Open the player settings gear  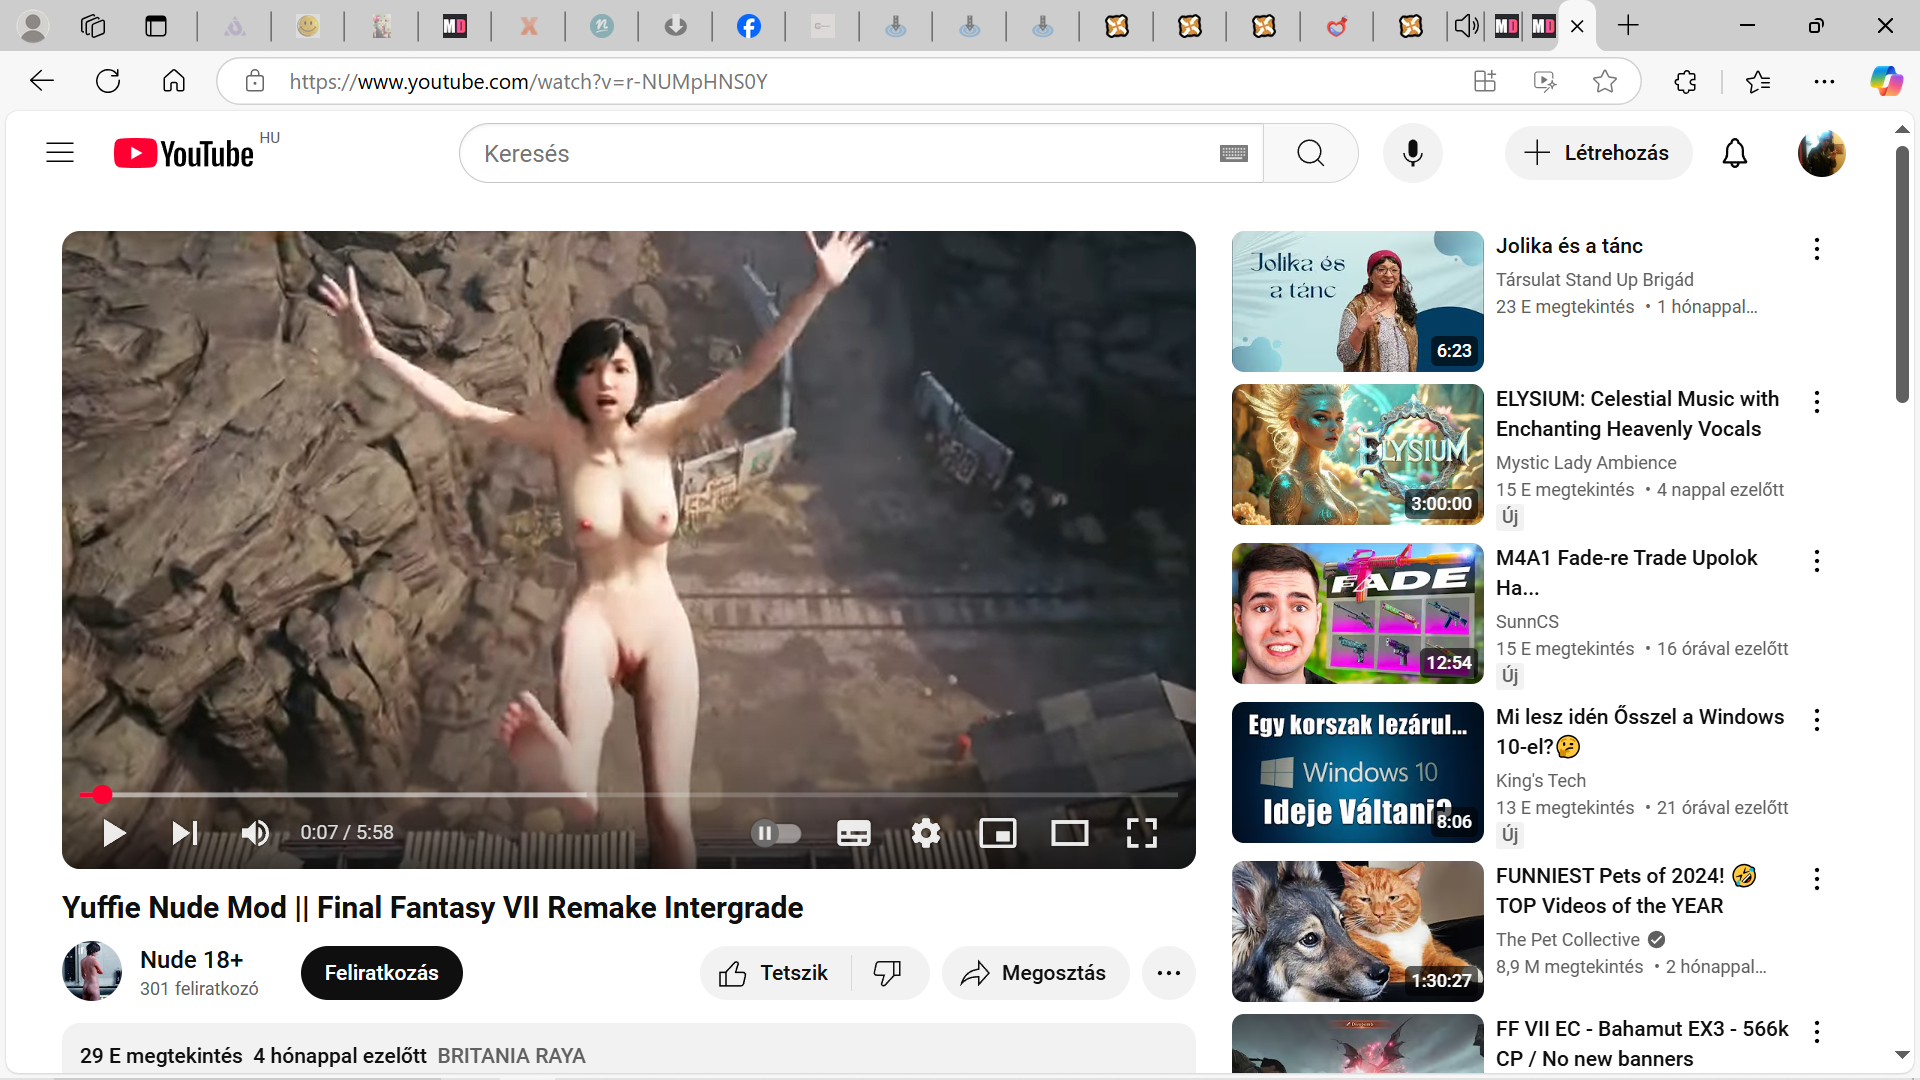pos(926,833)
